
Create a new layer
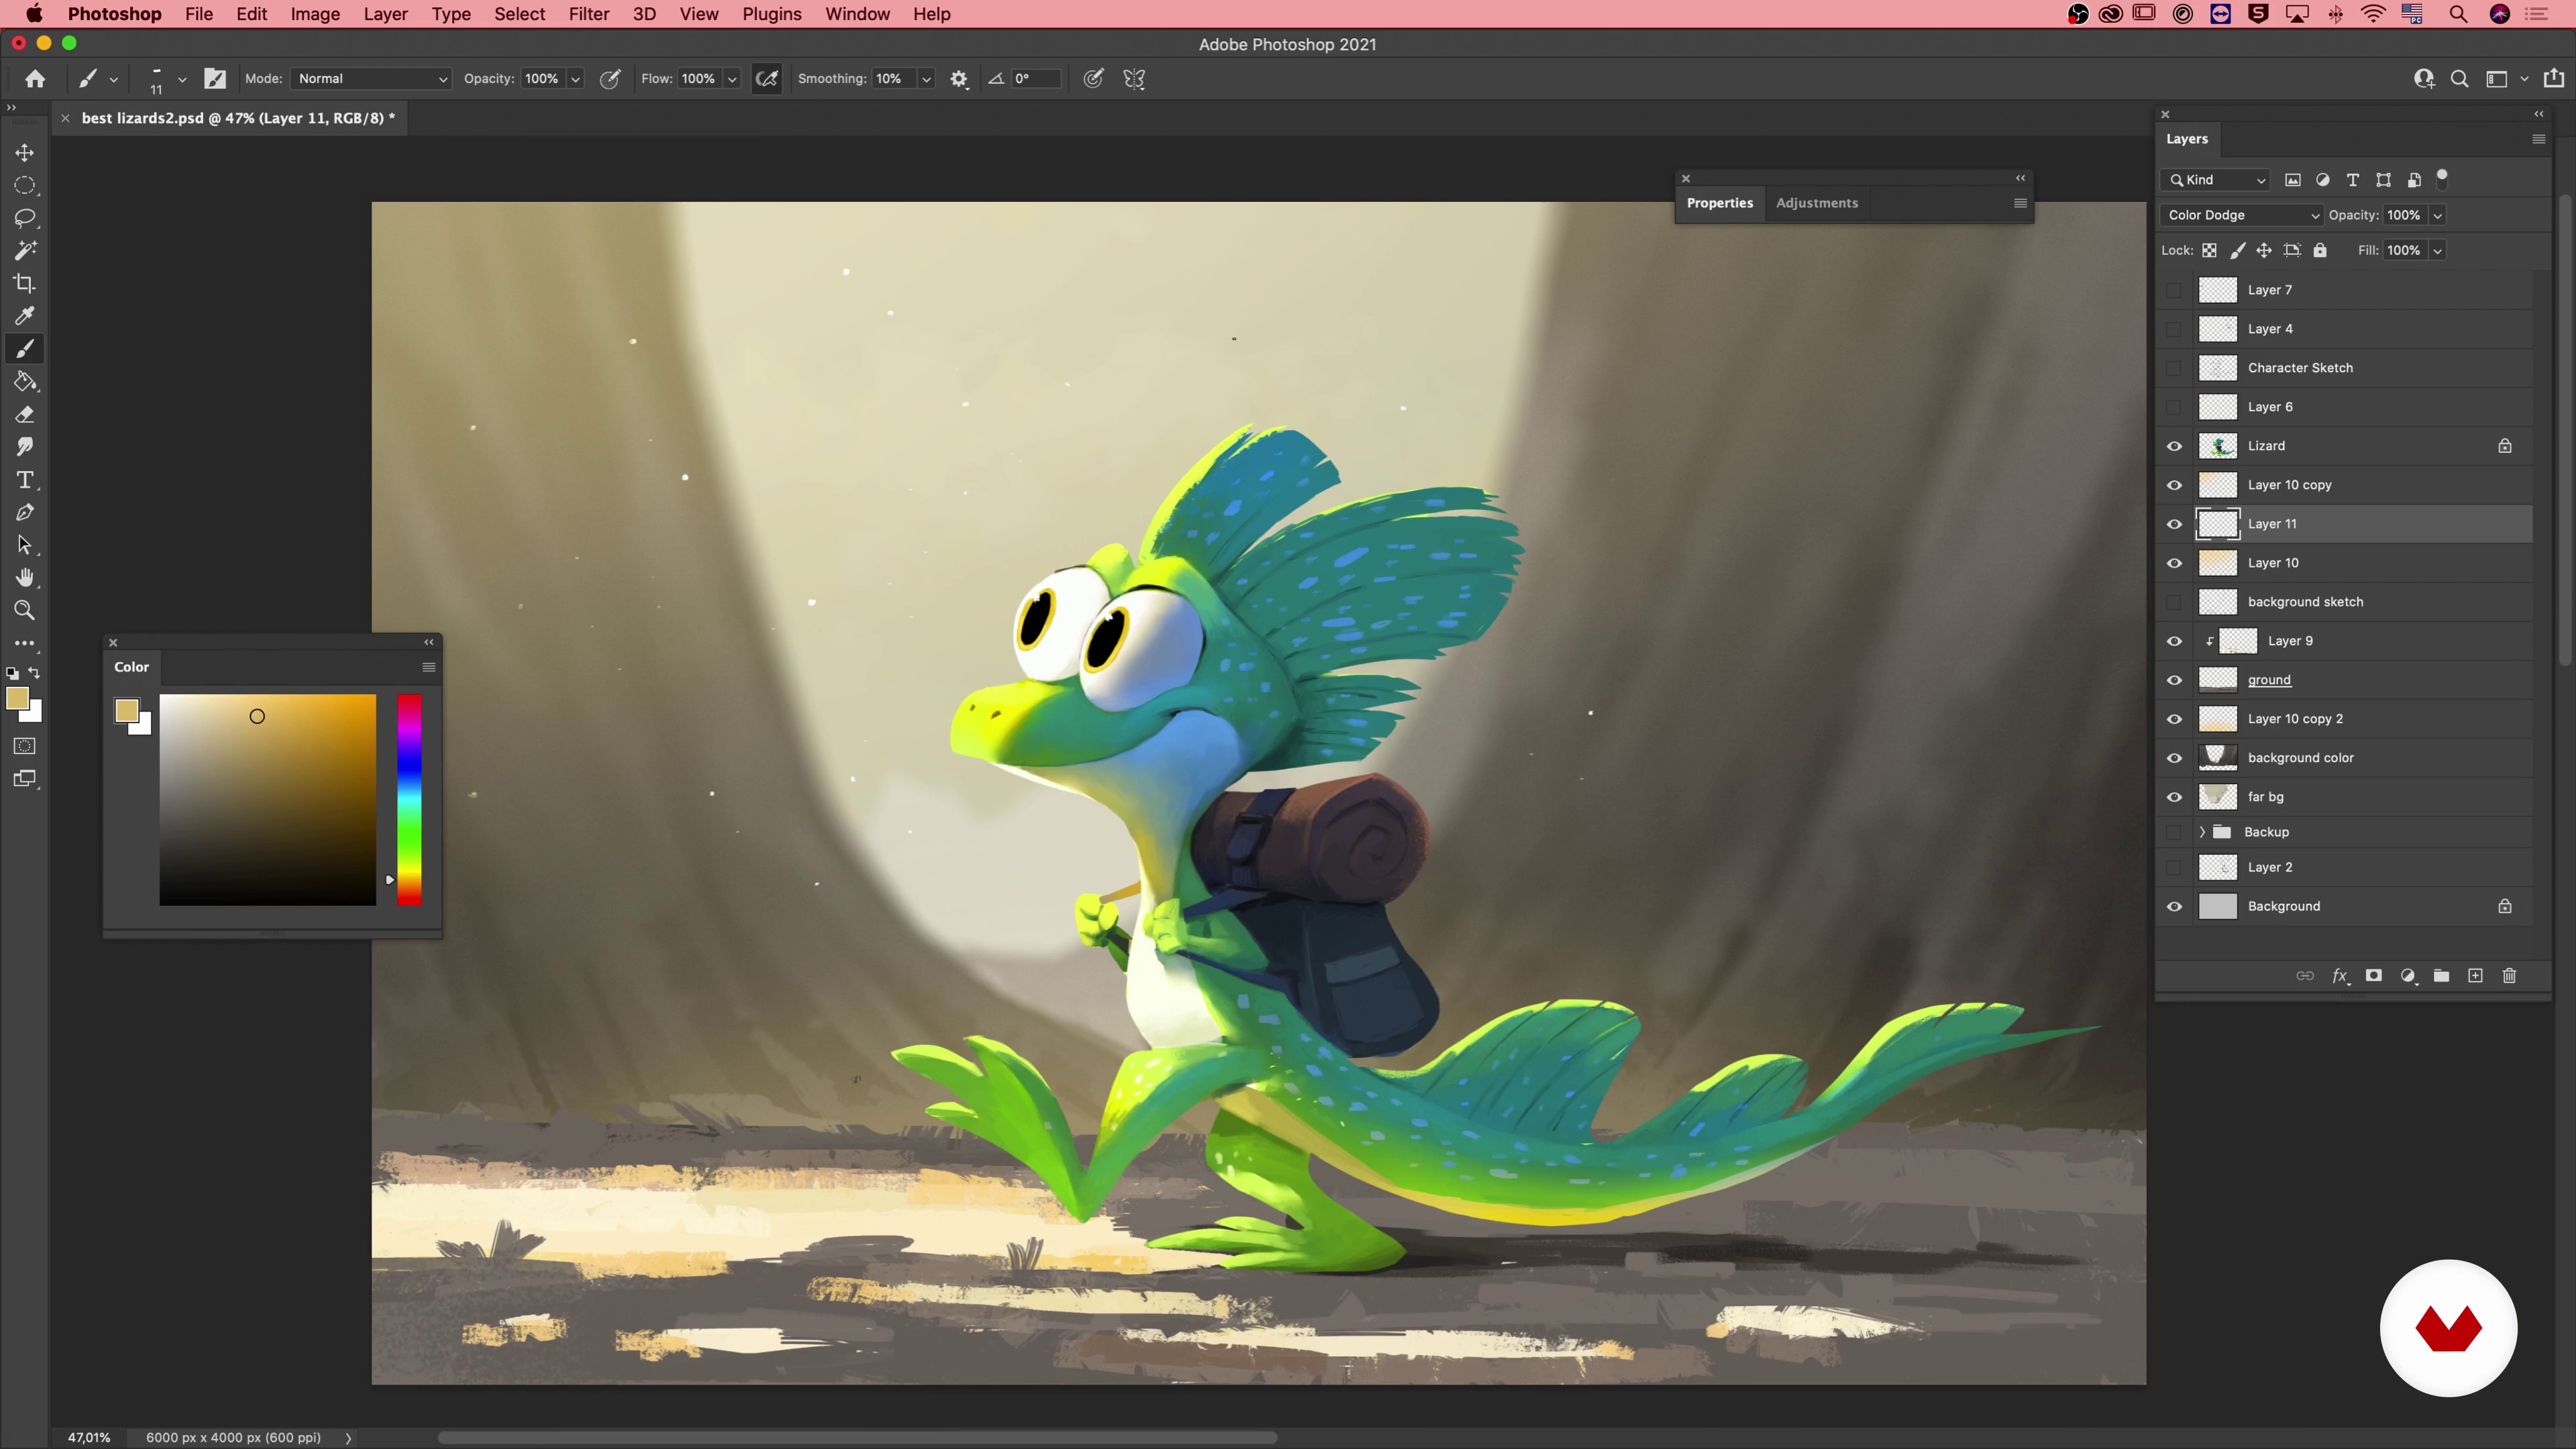tap(2475, 976)
